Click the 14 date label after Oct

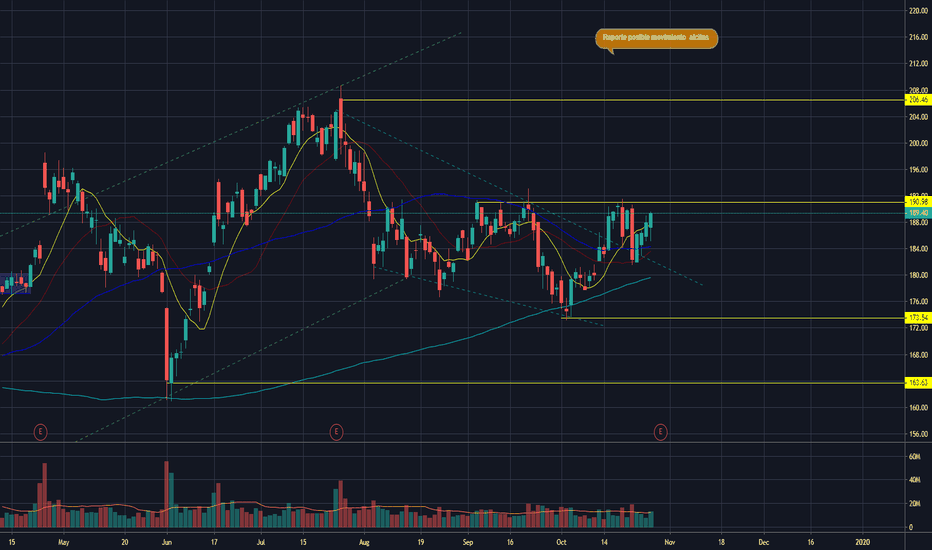tap(604, 542)
